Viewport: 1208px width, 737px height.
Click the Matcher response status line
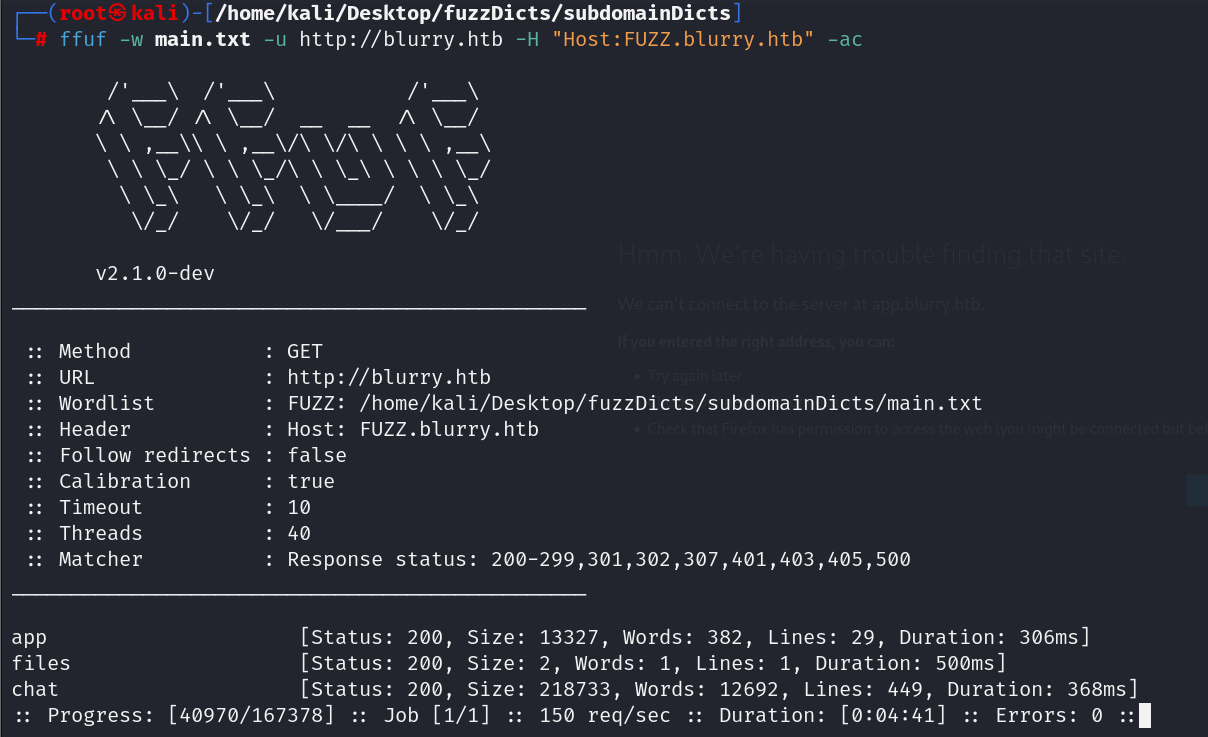(x=469, y=559)
